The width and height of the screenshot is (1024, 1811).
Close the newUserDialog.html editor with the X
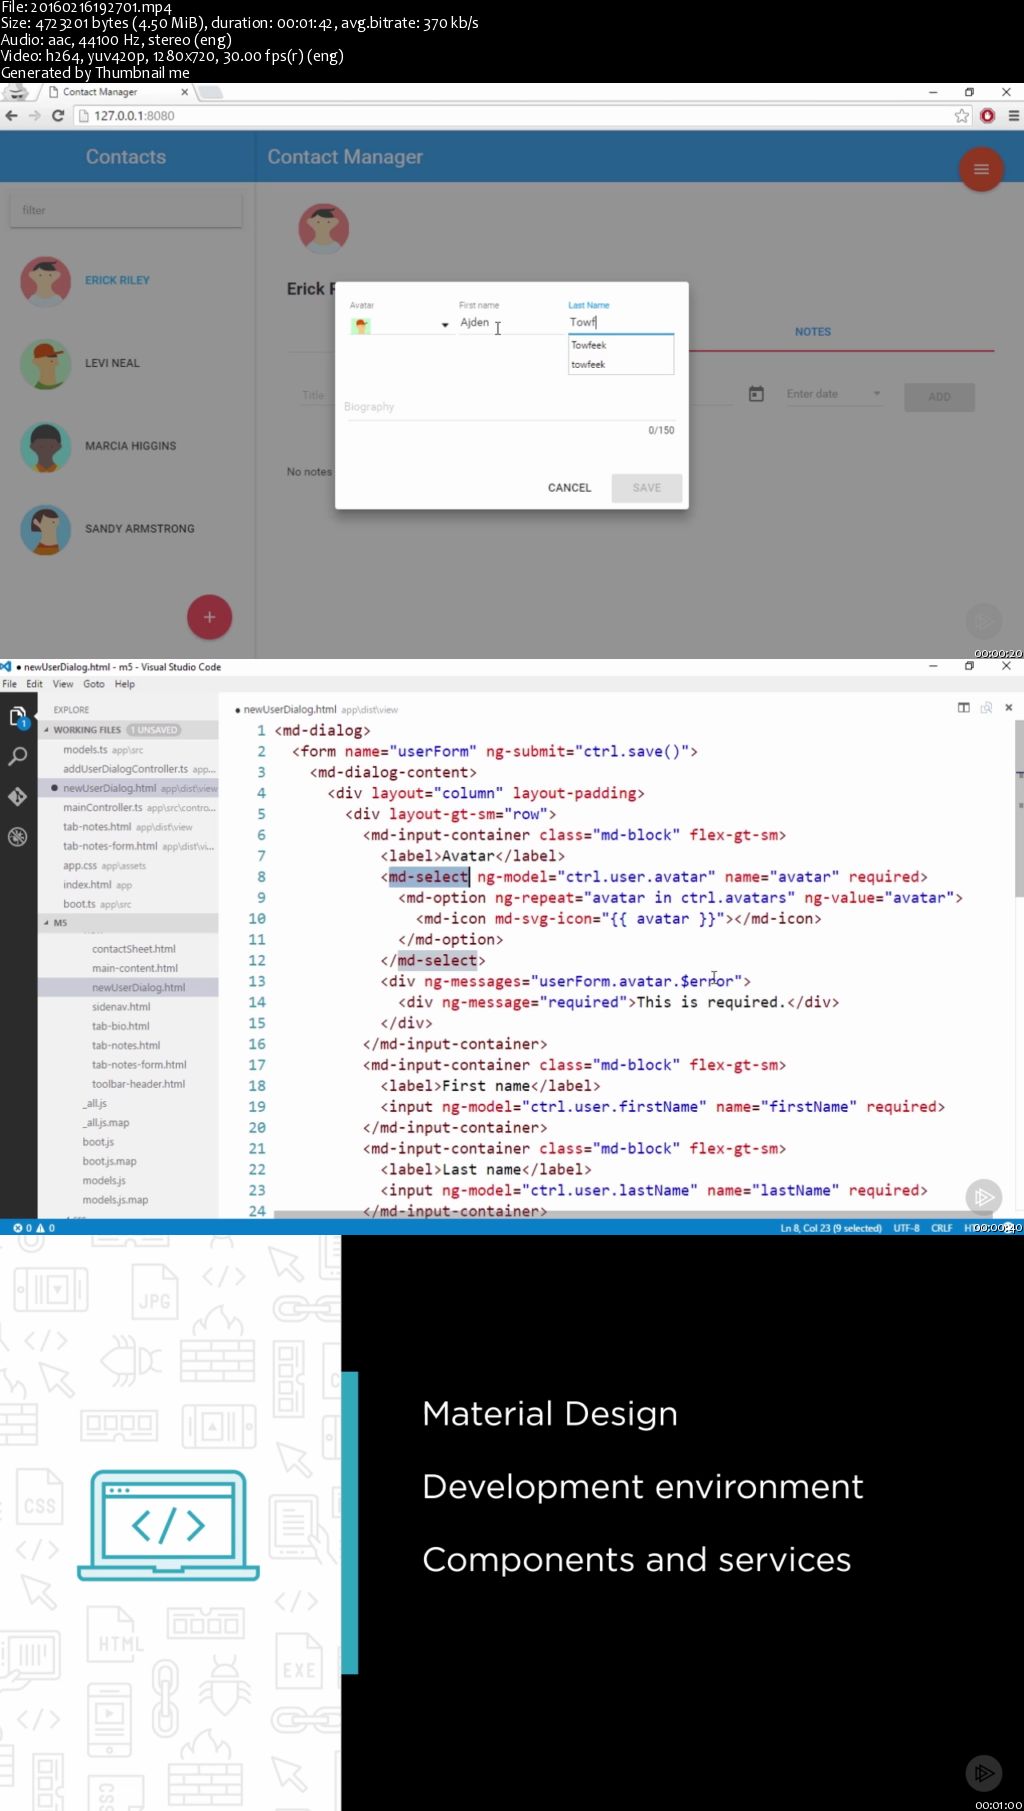1009,708
